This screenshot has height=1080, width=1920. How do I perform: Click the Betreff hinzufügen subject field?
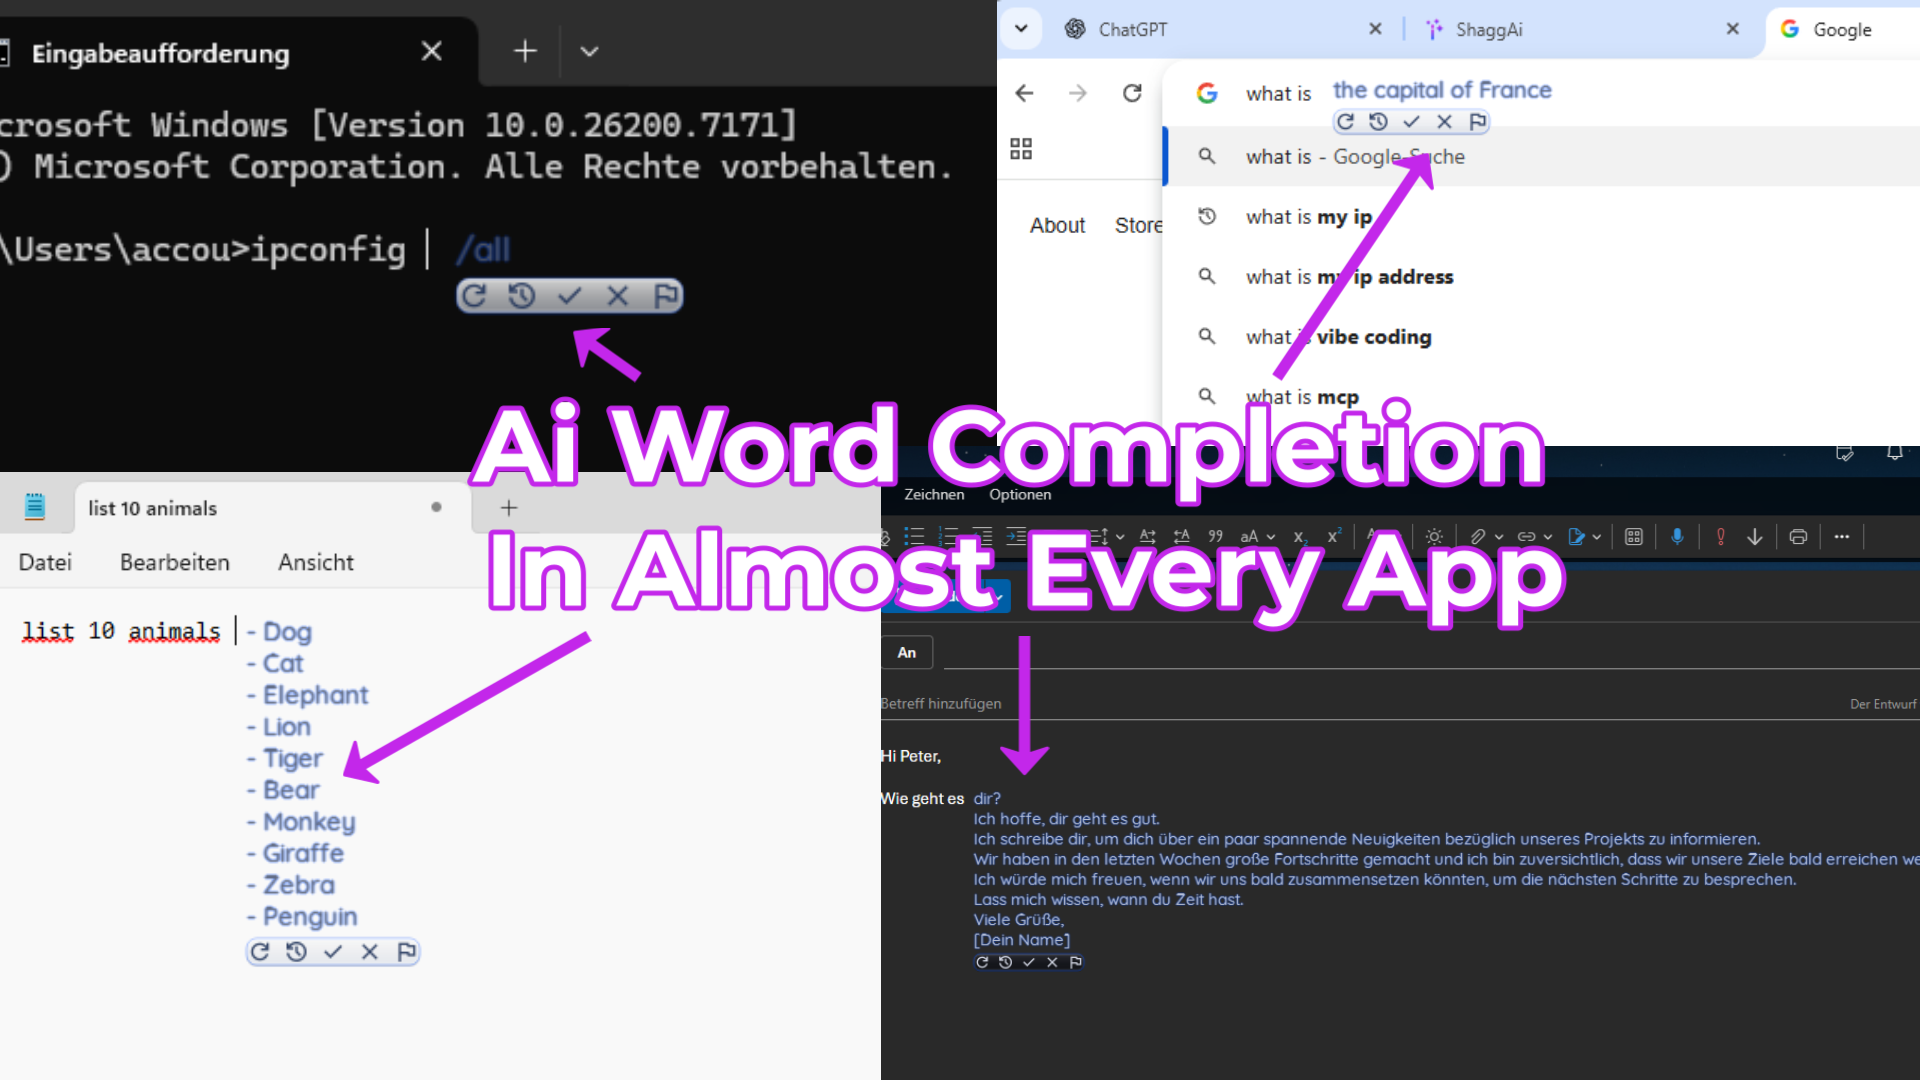pyautogui.click(x=941, y=703)
